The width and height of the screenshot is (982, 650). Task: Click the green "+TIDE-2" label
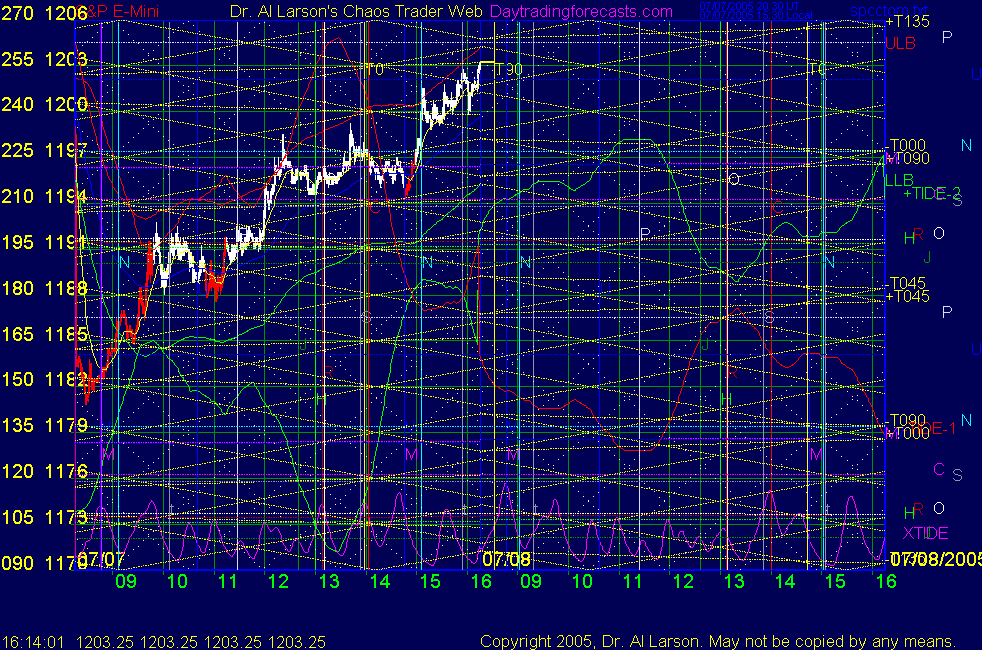tap(932, 193)
